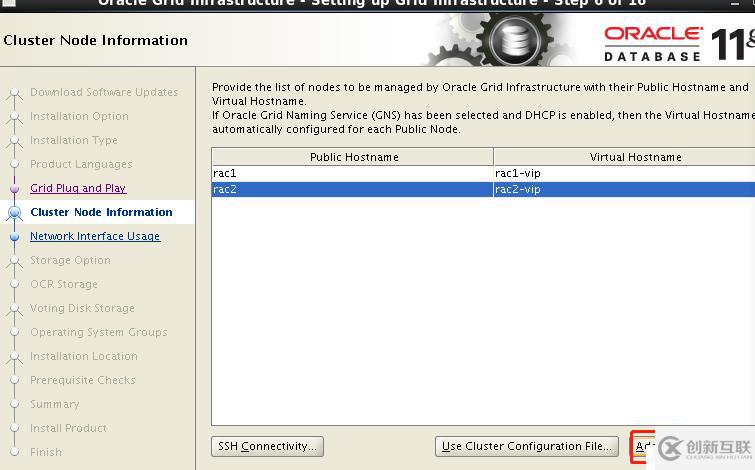
Task: Click Use Cluster Configuration File button
Action: [527, 446]
